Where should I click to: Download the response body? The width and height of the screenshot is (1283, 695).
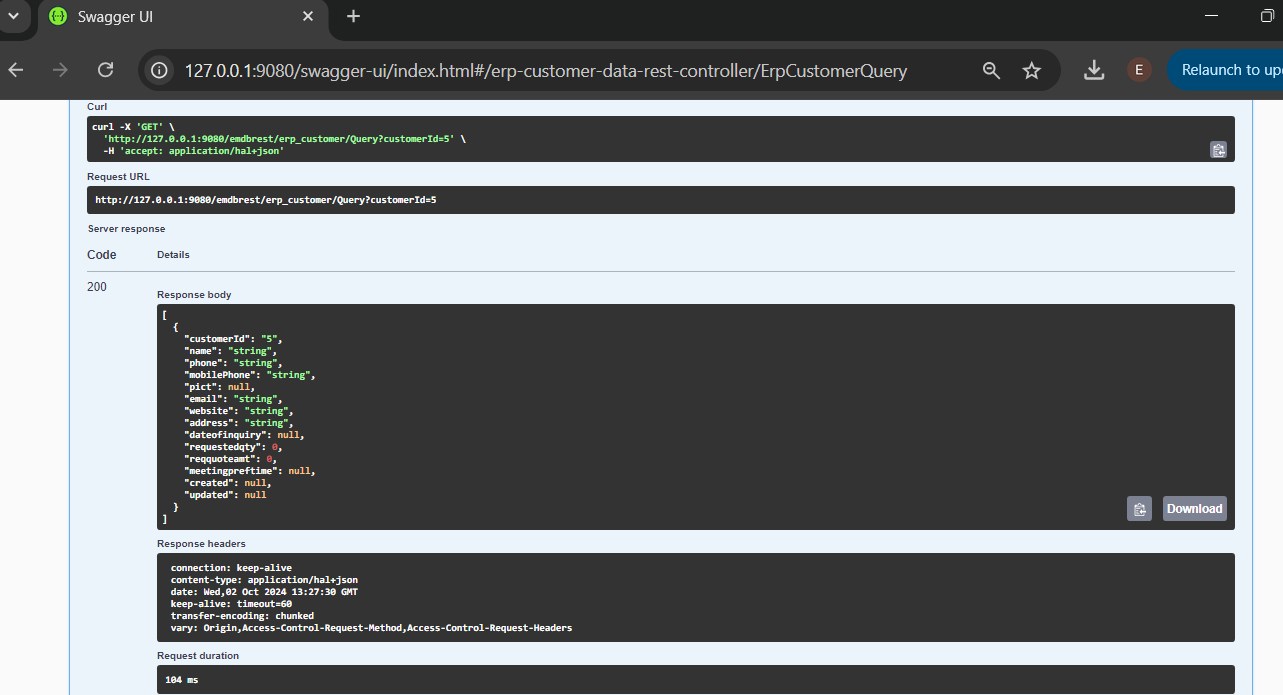click(1194, 508)
